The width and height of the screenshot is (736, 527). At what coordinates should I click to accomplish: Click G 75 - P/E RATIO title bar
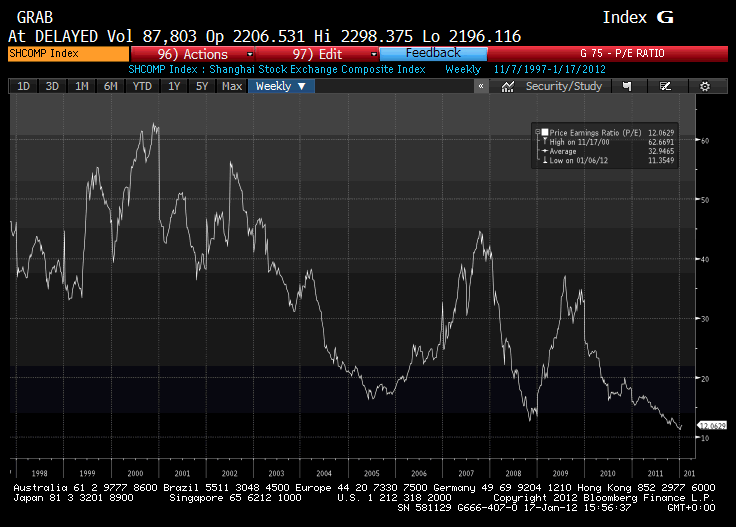tap(608, 53)
